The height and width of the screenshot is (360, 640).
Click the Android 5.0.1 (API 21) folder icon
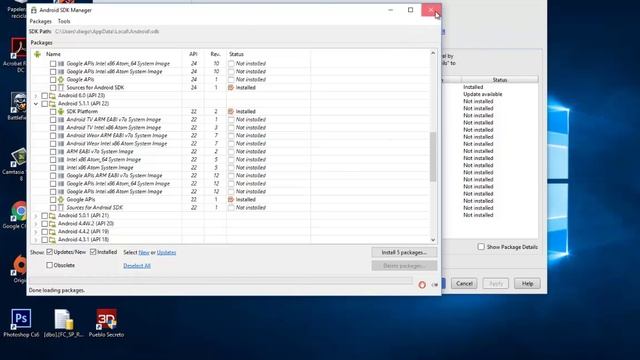(52, 216)
